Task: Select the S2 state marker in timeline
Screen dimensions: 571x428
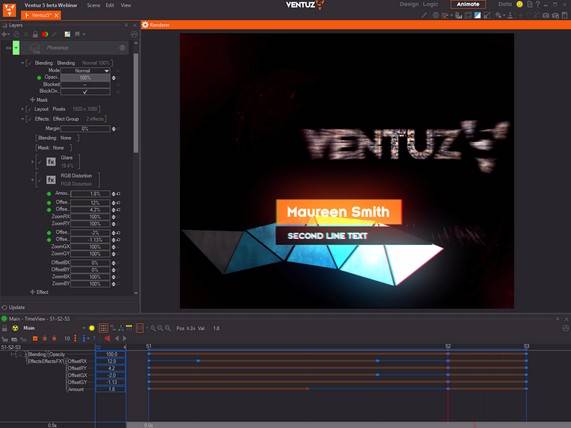Action: [448, 346]
